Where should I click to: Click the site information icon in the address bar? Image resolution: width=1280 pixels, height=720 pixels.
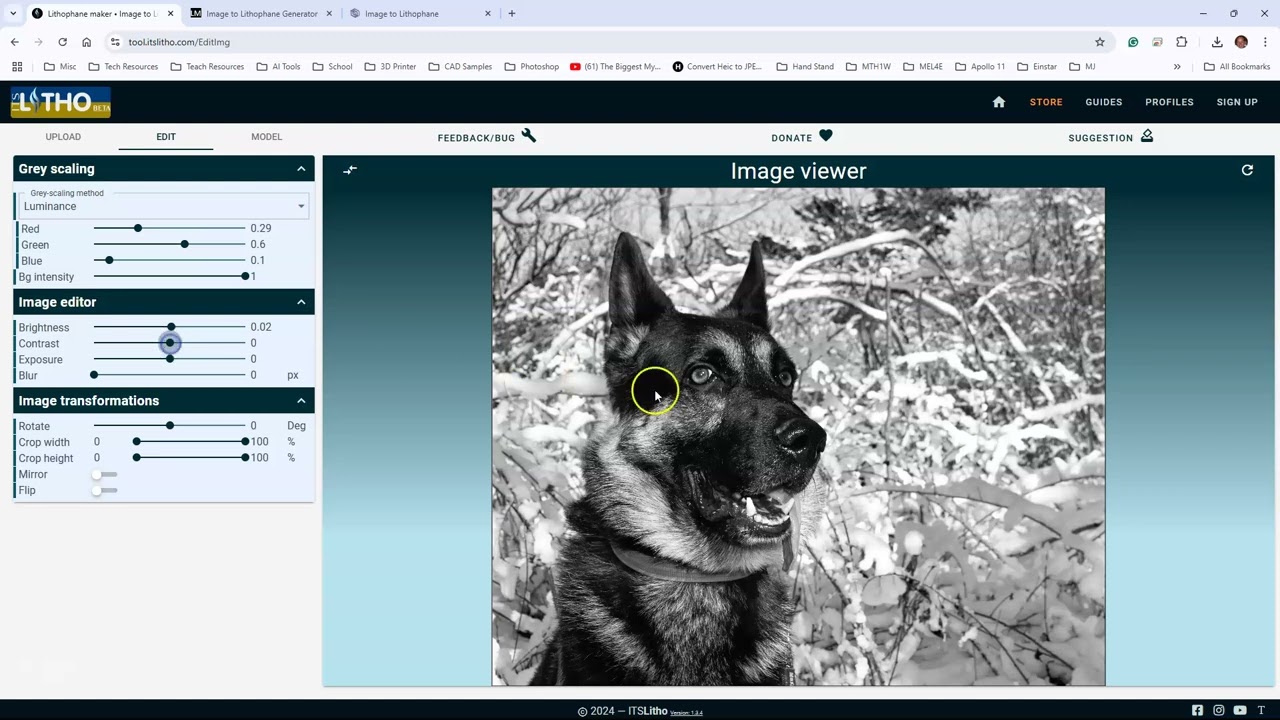click(x=115, y=42)
